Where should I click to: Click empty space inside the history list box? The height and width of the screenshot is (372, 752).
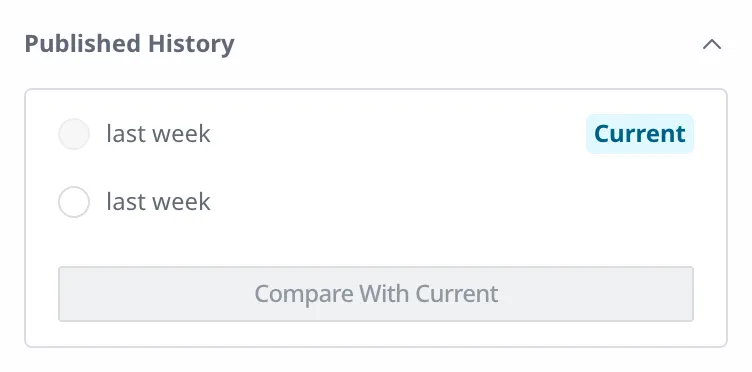click(432, 240)
